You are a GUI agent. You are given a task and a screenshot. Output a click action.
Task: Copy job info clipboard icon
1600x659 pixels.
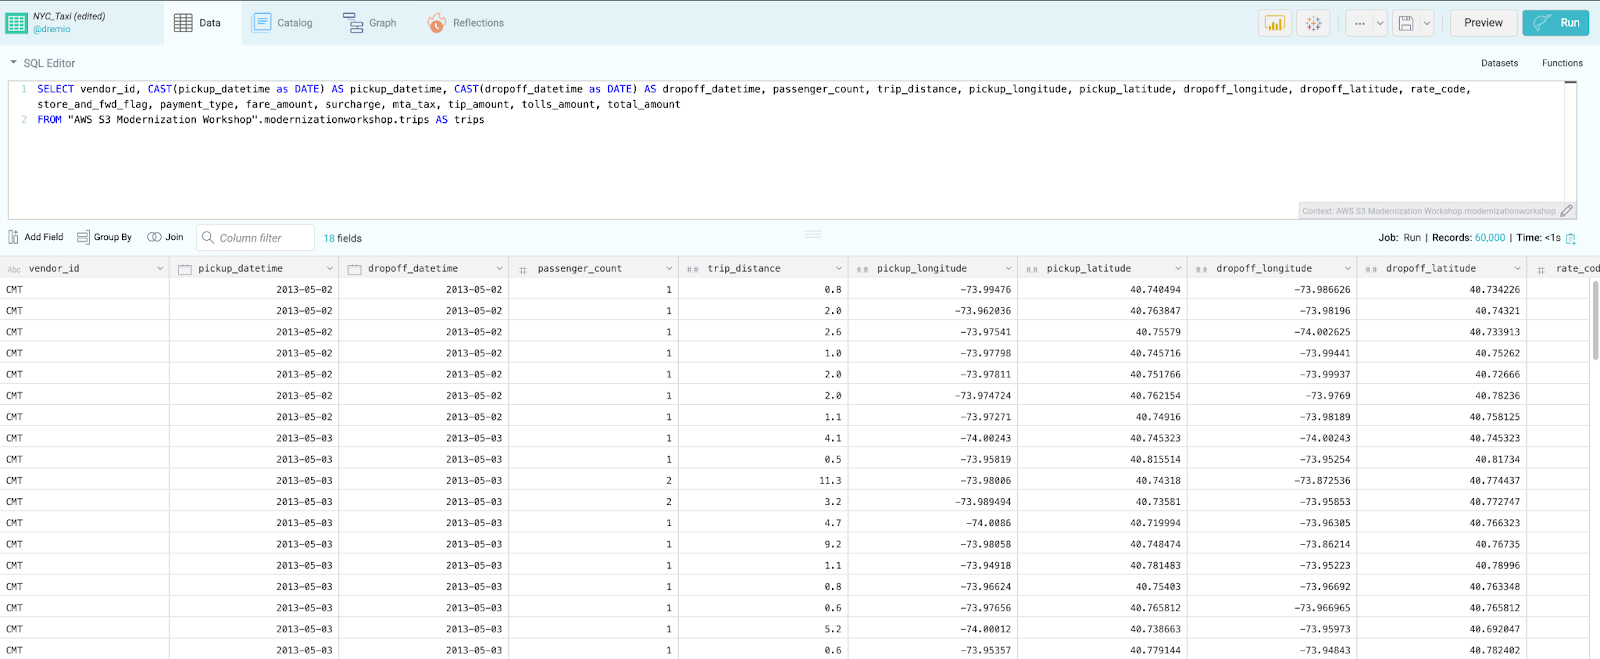point(1571,238)
